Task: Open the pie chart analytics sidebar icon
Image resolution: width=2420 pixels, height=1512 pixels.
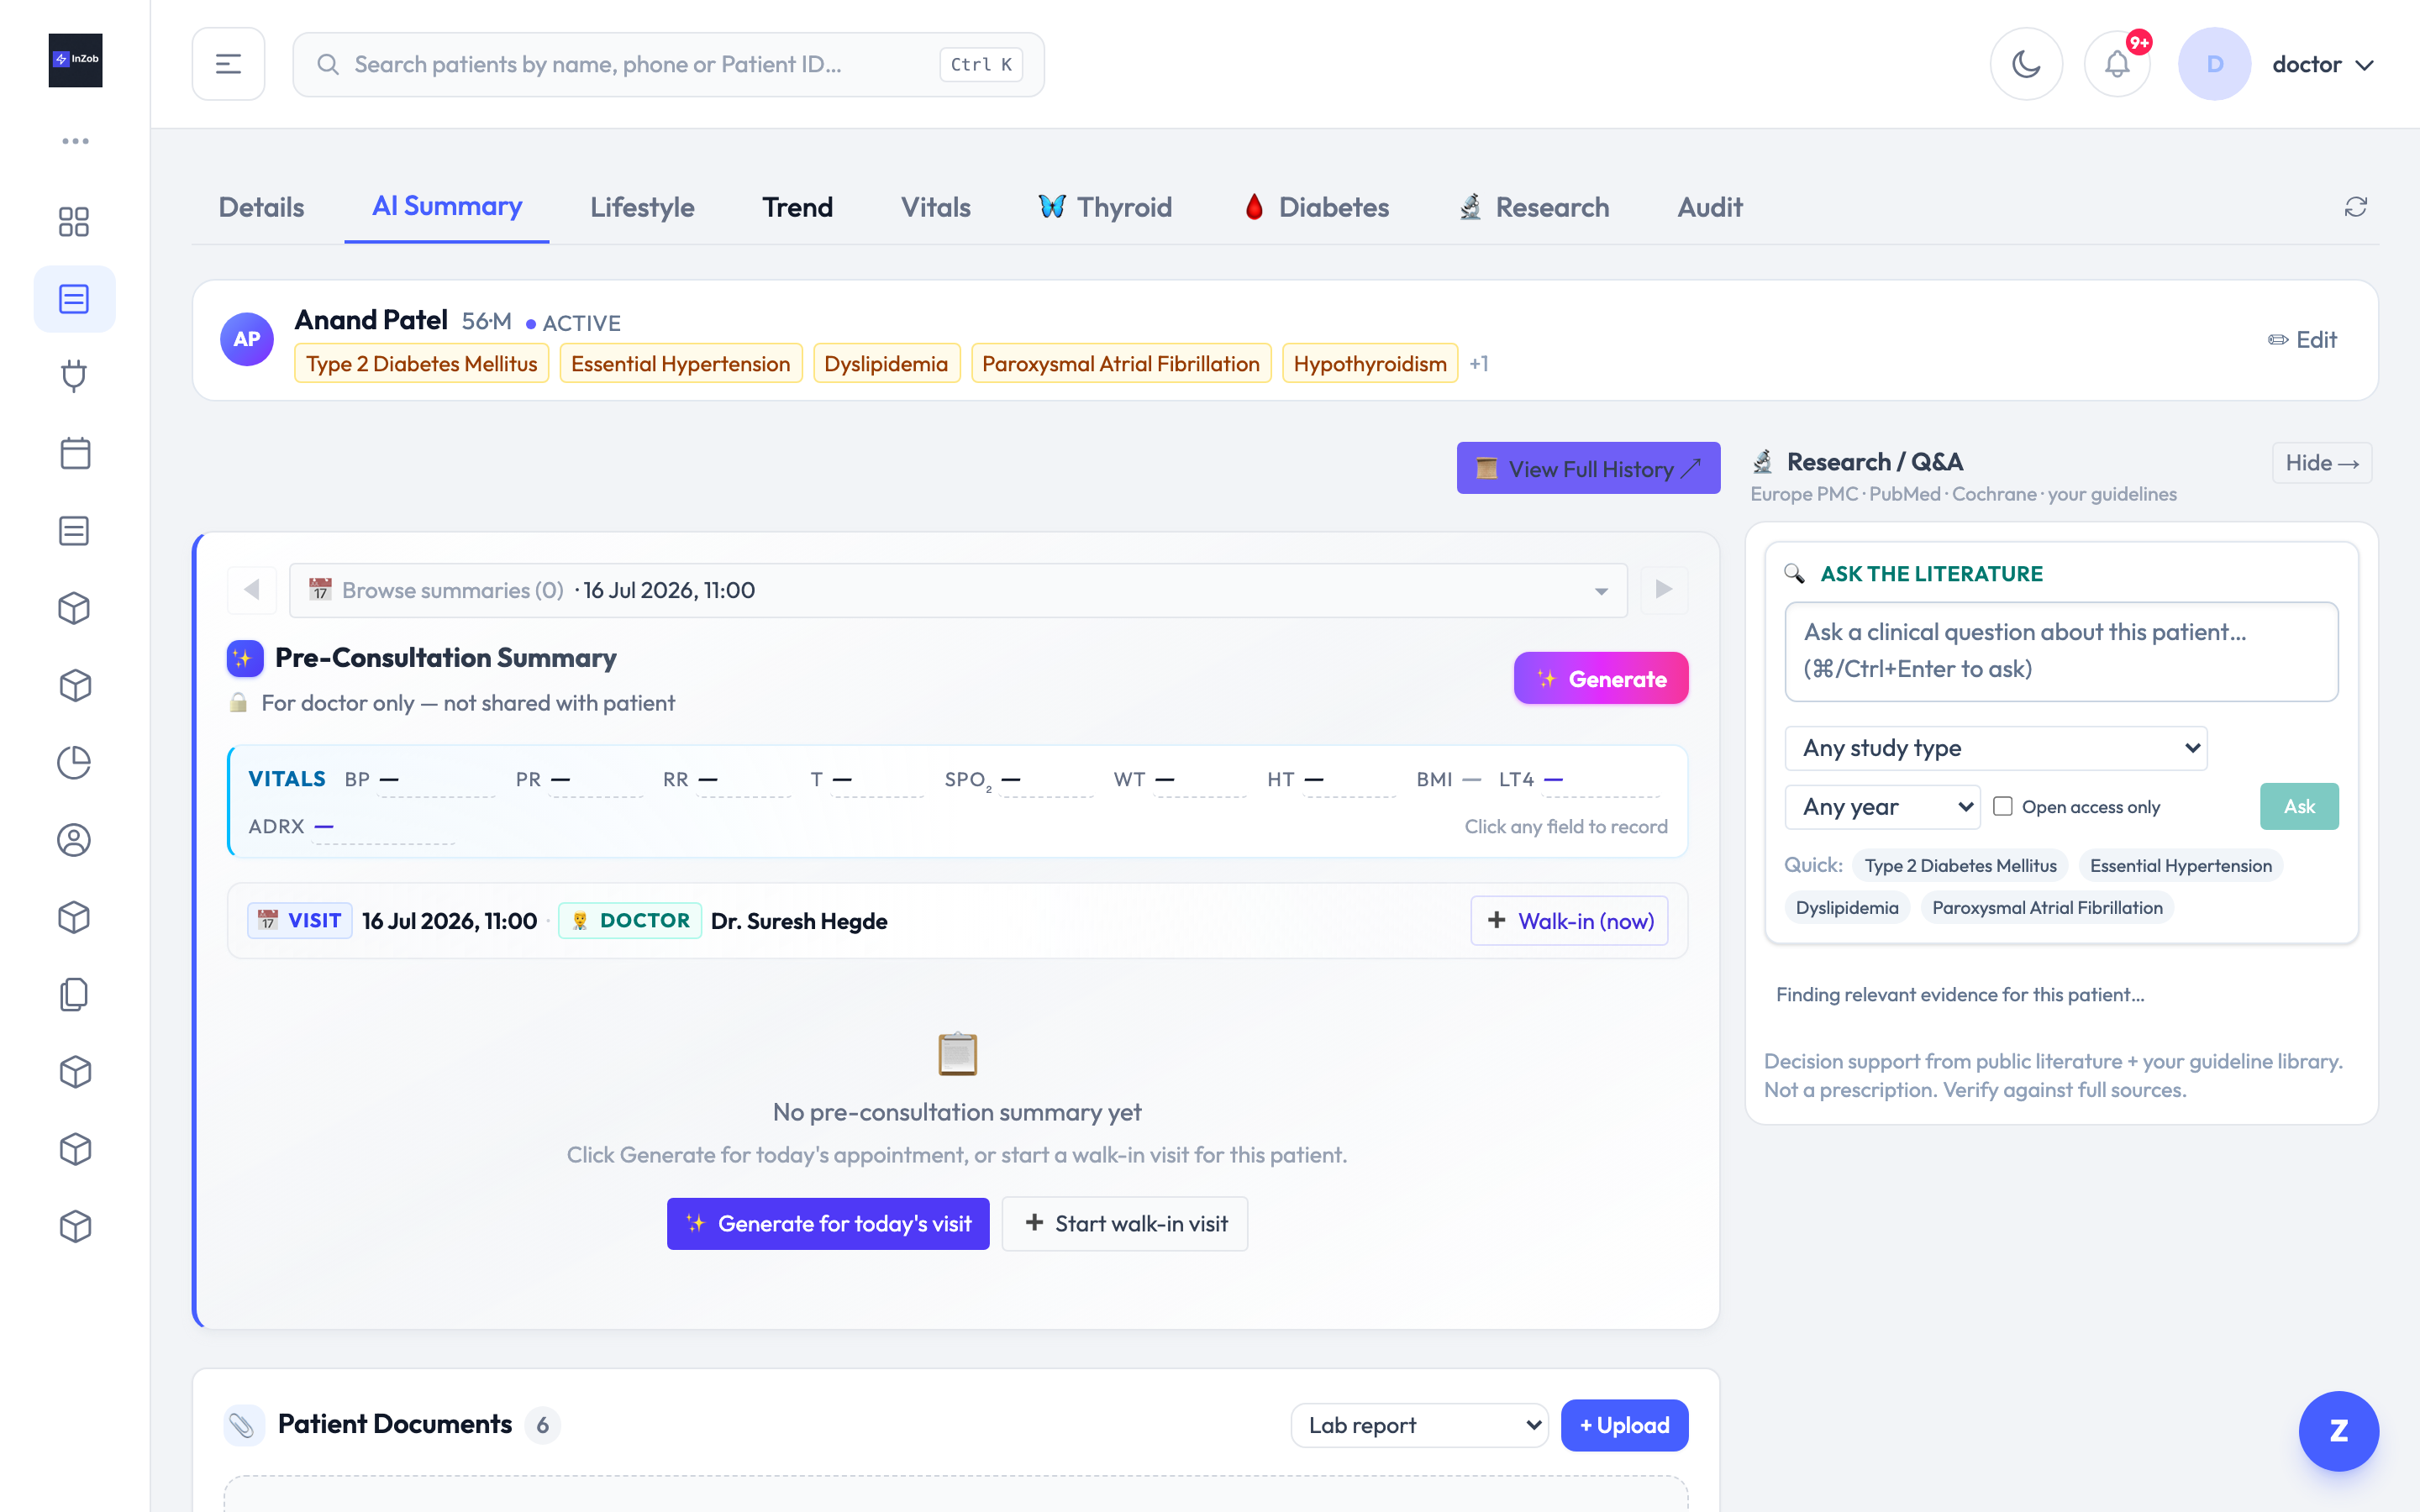Action: 74,762
